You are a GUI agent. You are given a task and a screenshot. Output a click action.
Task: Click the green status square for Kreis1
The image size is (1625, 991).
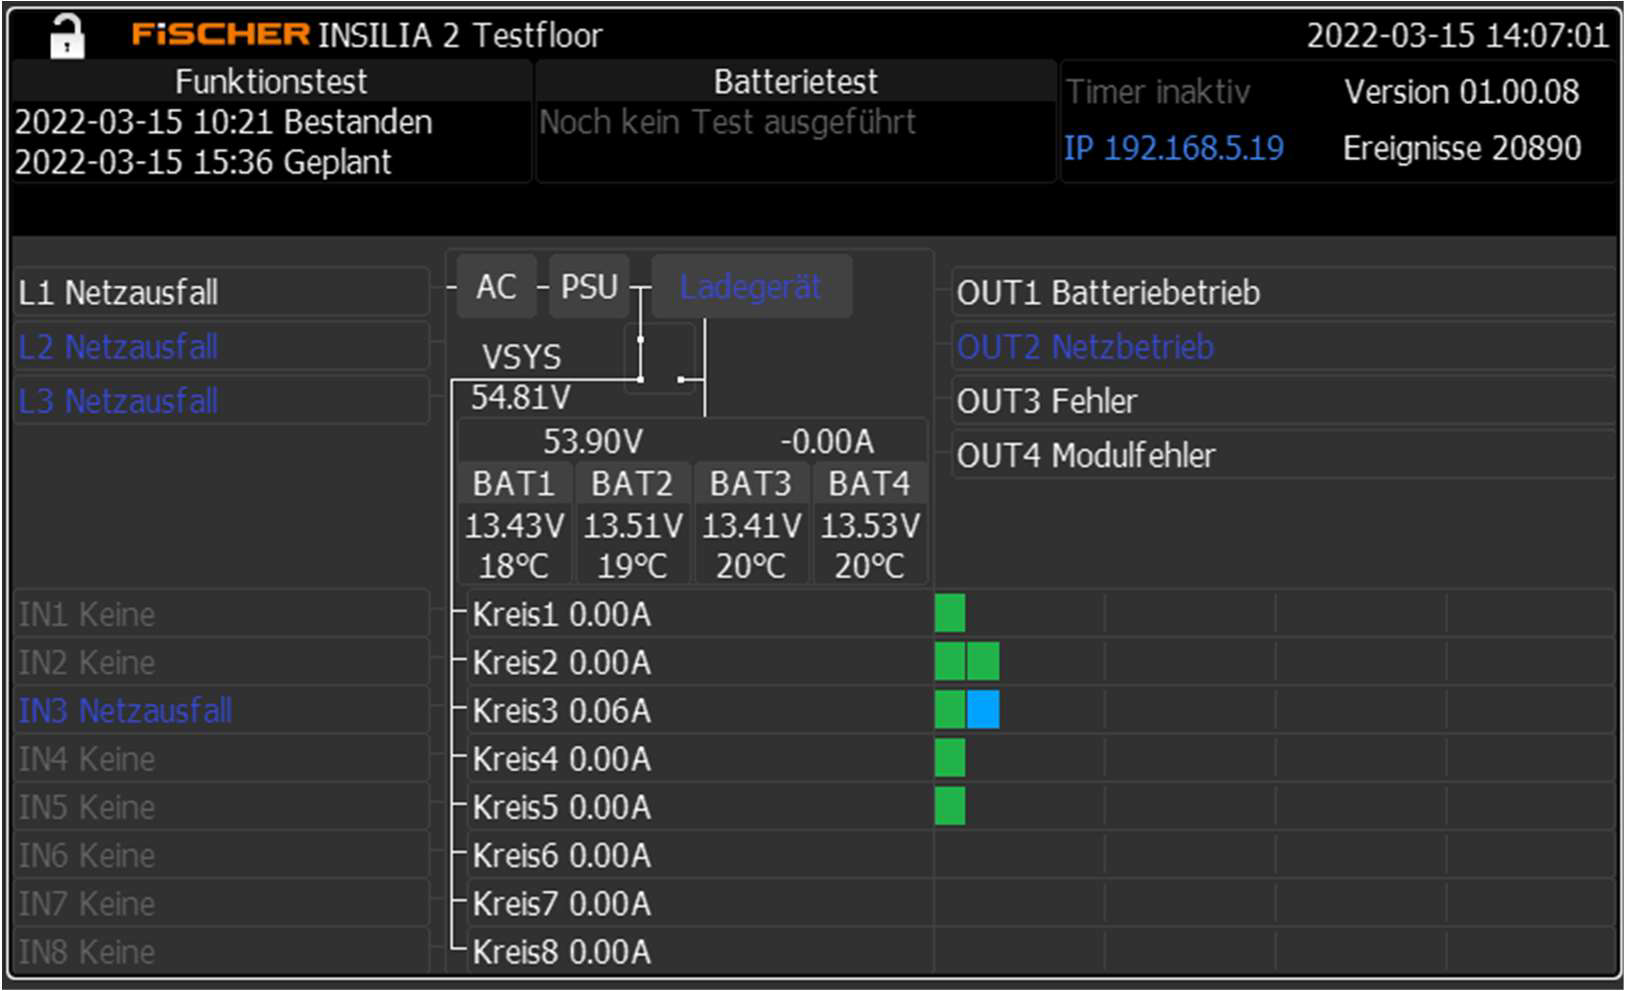coord(950,614)
